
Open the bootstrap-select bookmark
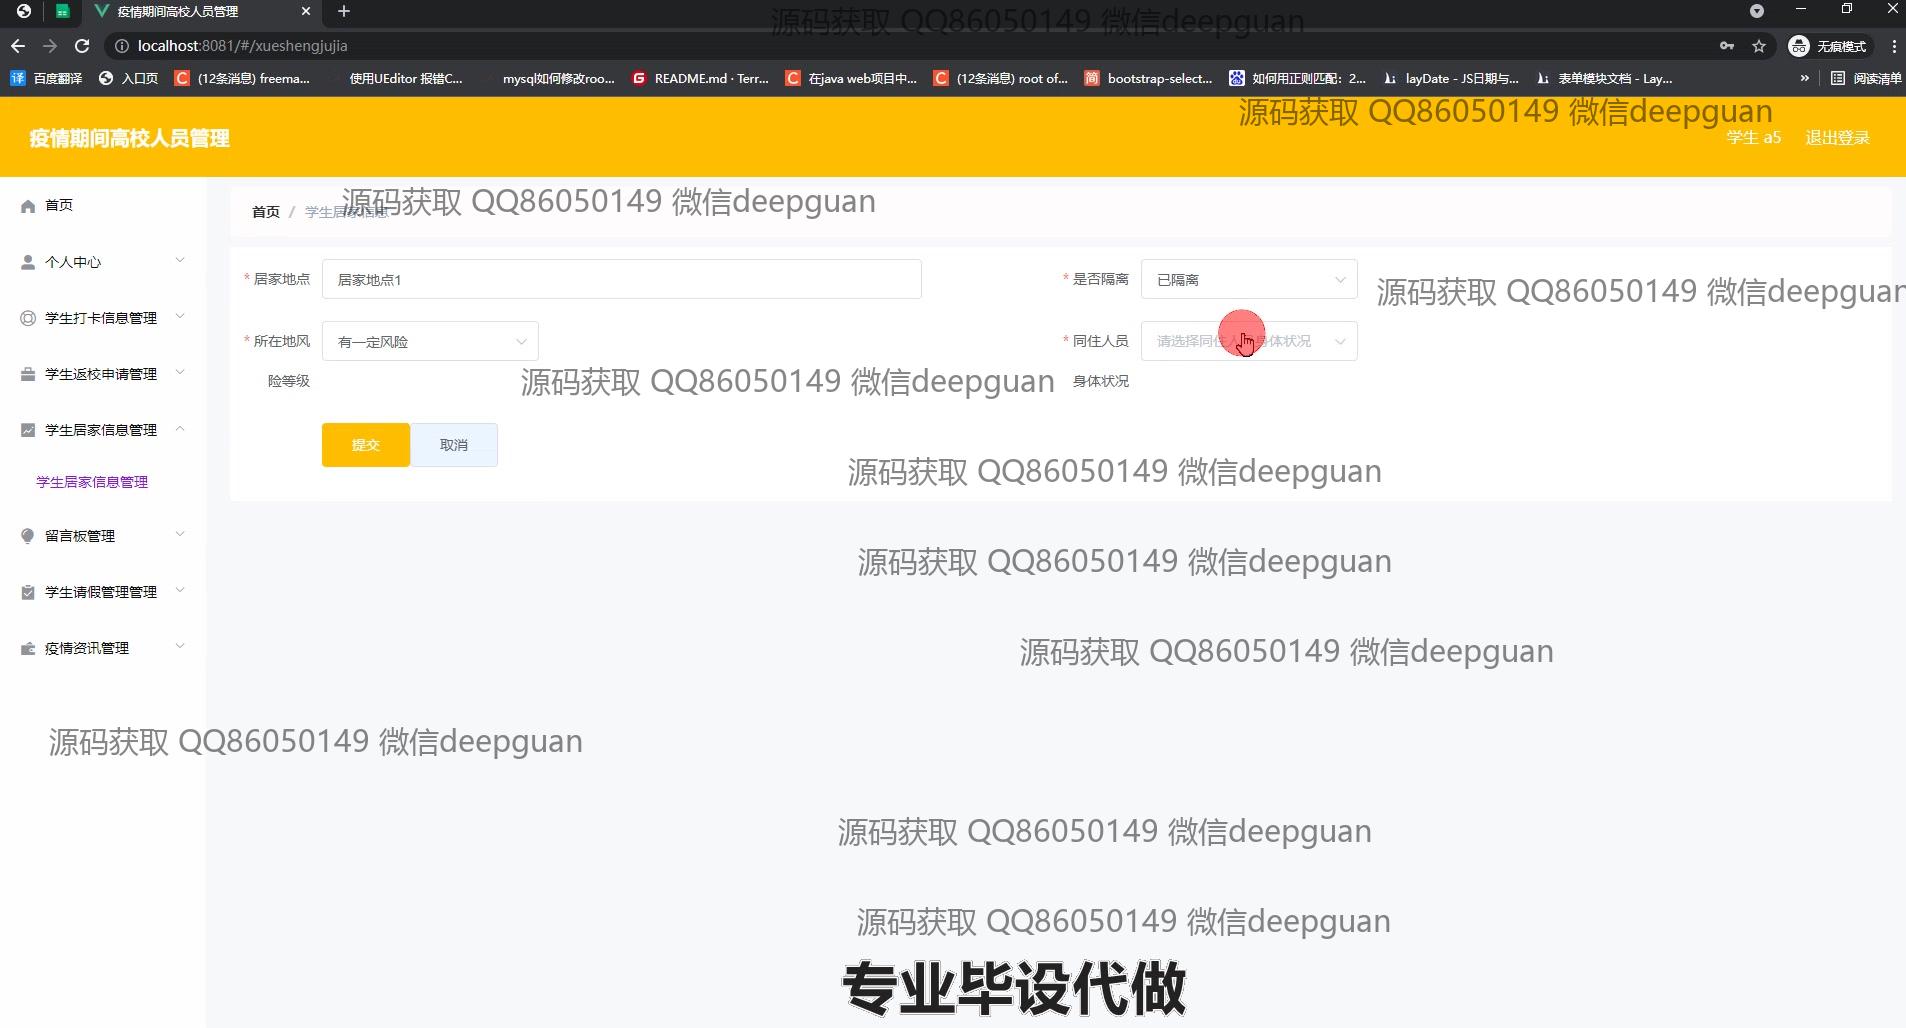pyautogui.click(x=1148, y=78)
